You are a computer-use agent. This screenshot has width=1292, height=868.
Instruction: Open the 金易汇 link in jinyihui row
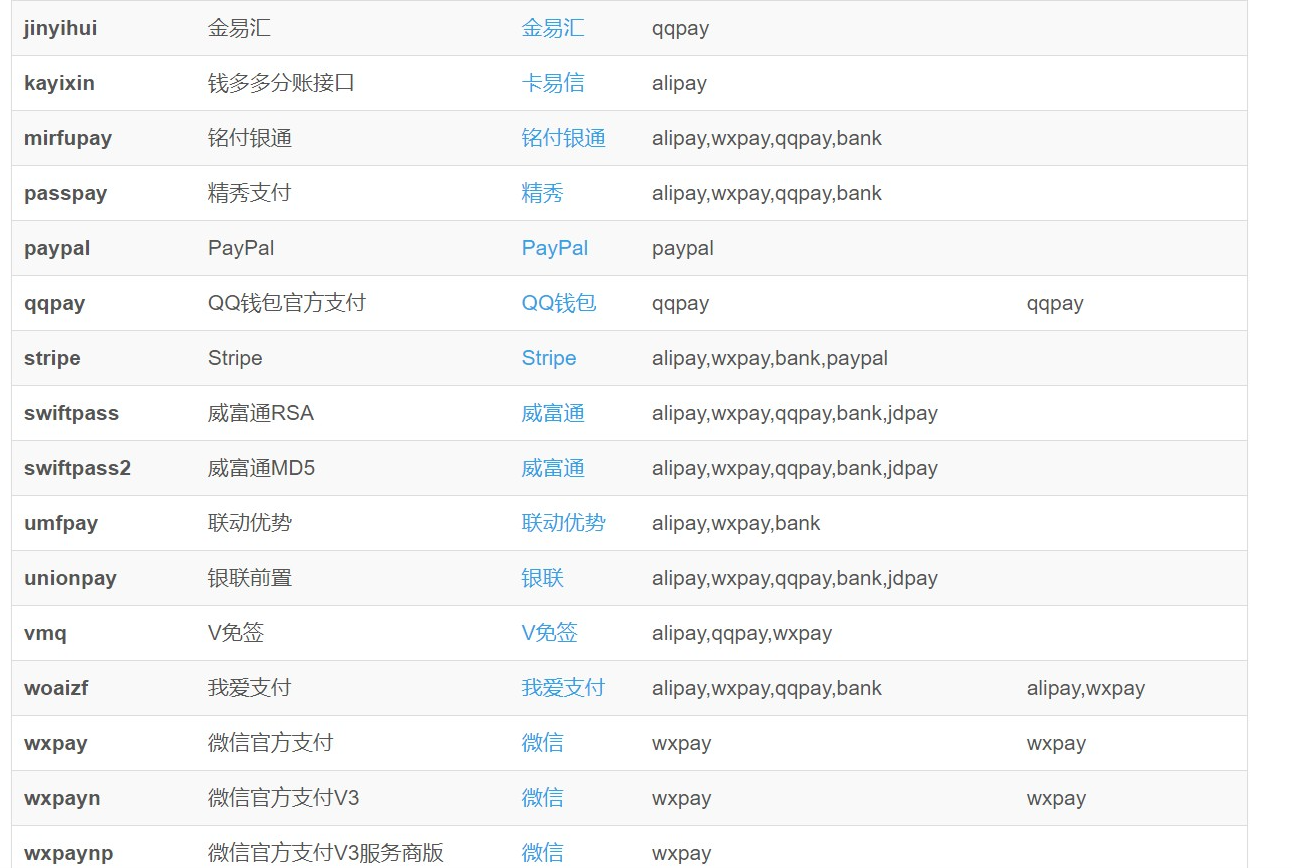pyautogui.click(x=553, y=28)
